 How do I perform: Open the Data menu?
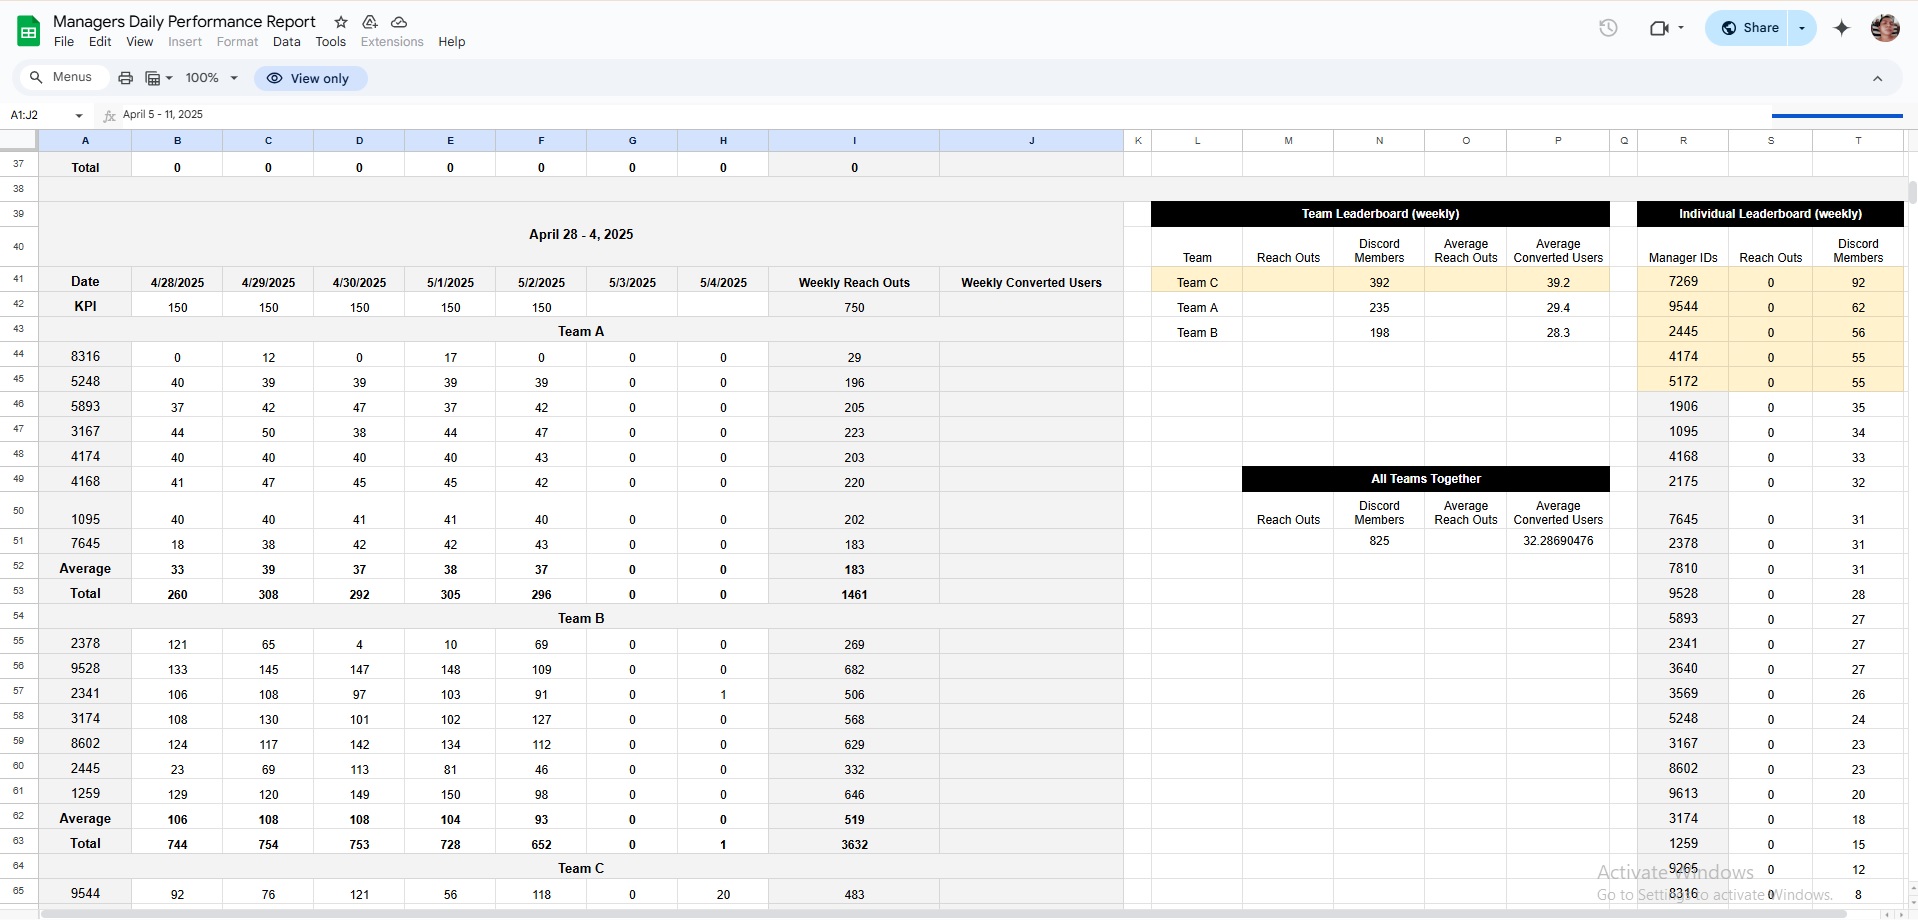(x=286, y=42)
